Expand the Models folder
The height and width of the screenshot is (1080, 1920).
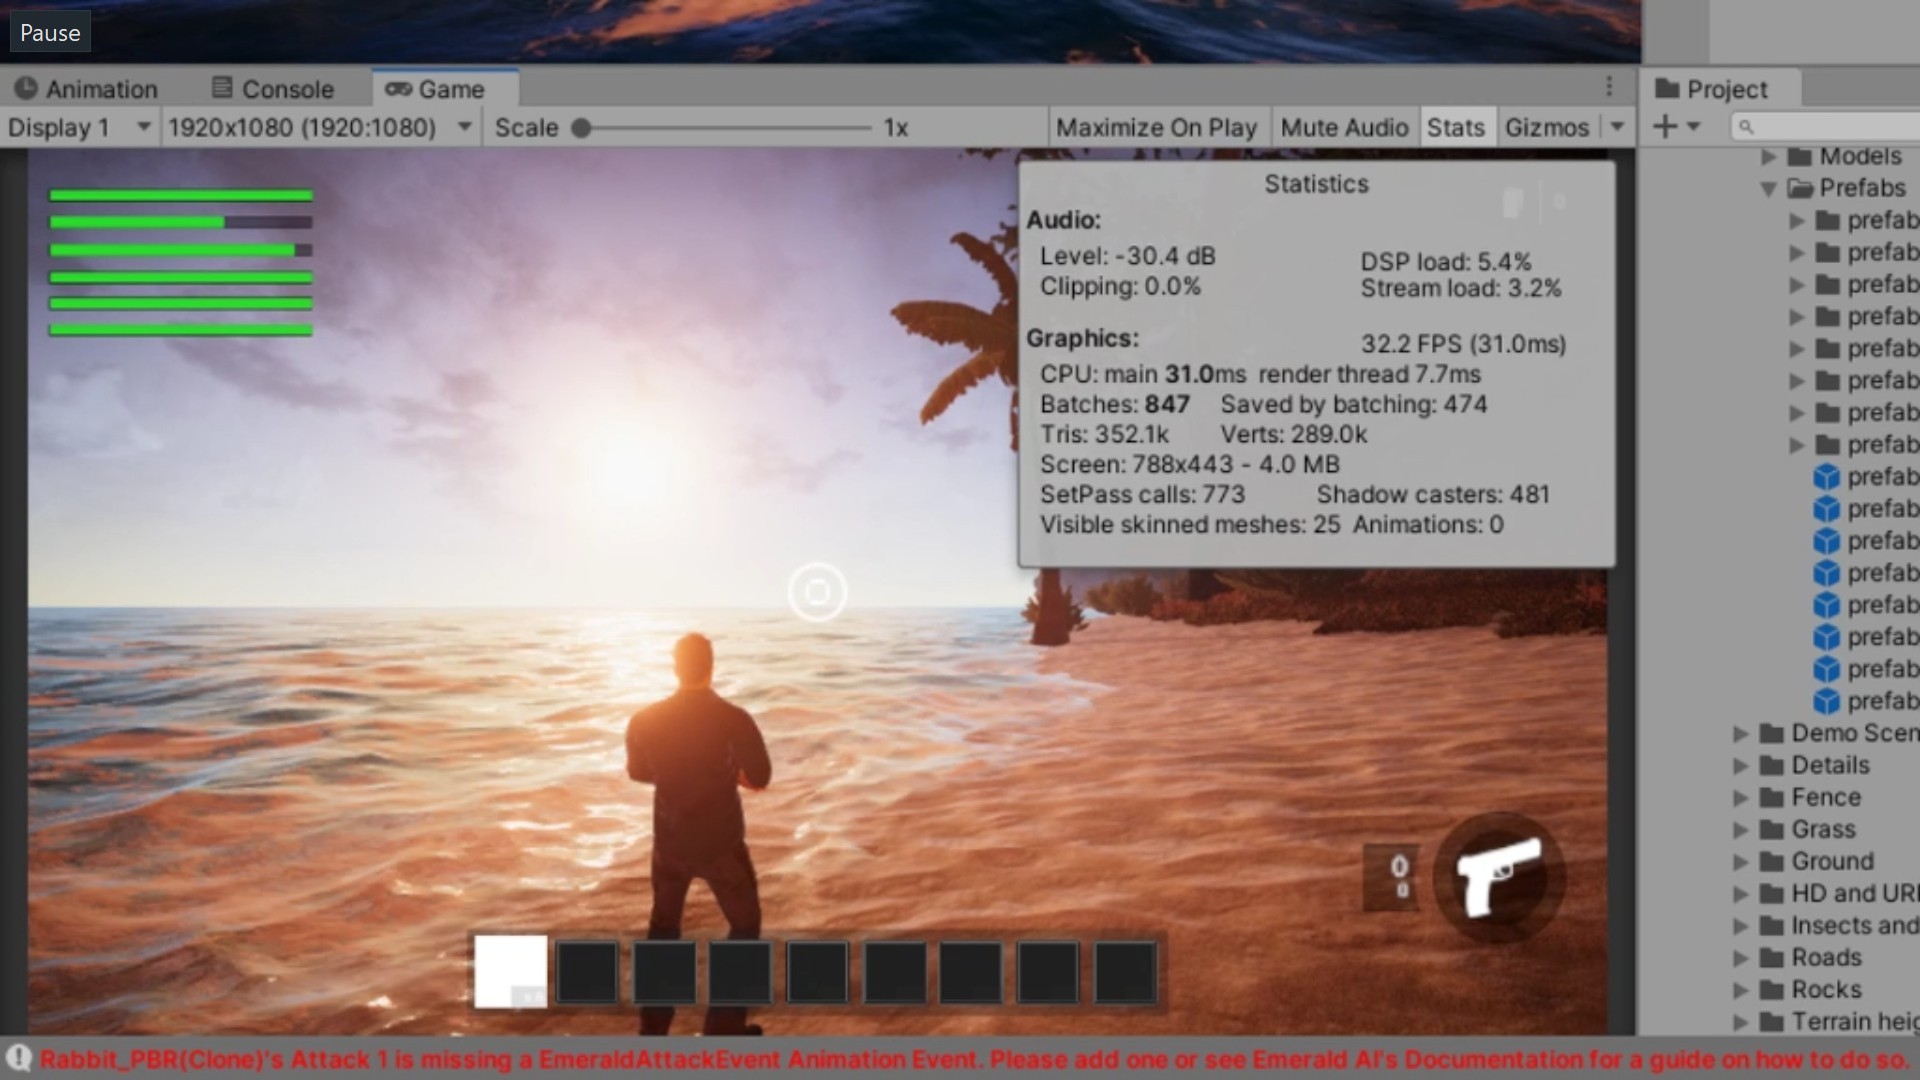pyautogui.click(x=1769, y=156)
